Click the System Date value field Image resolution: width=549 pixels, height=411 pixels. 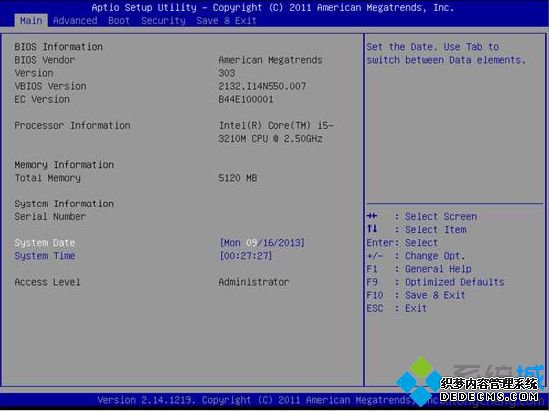(x=262, y=243)
